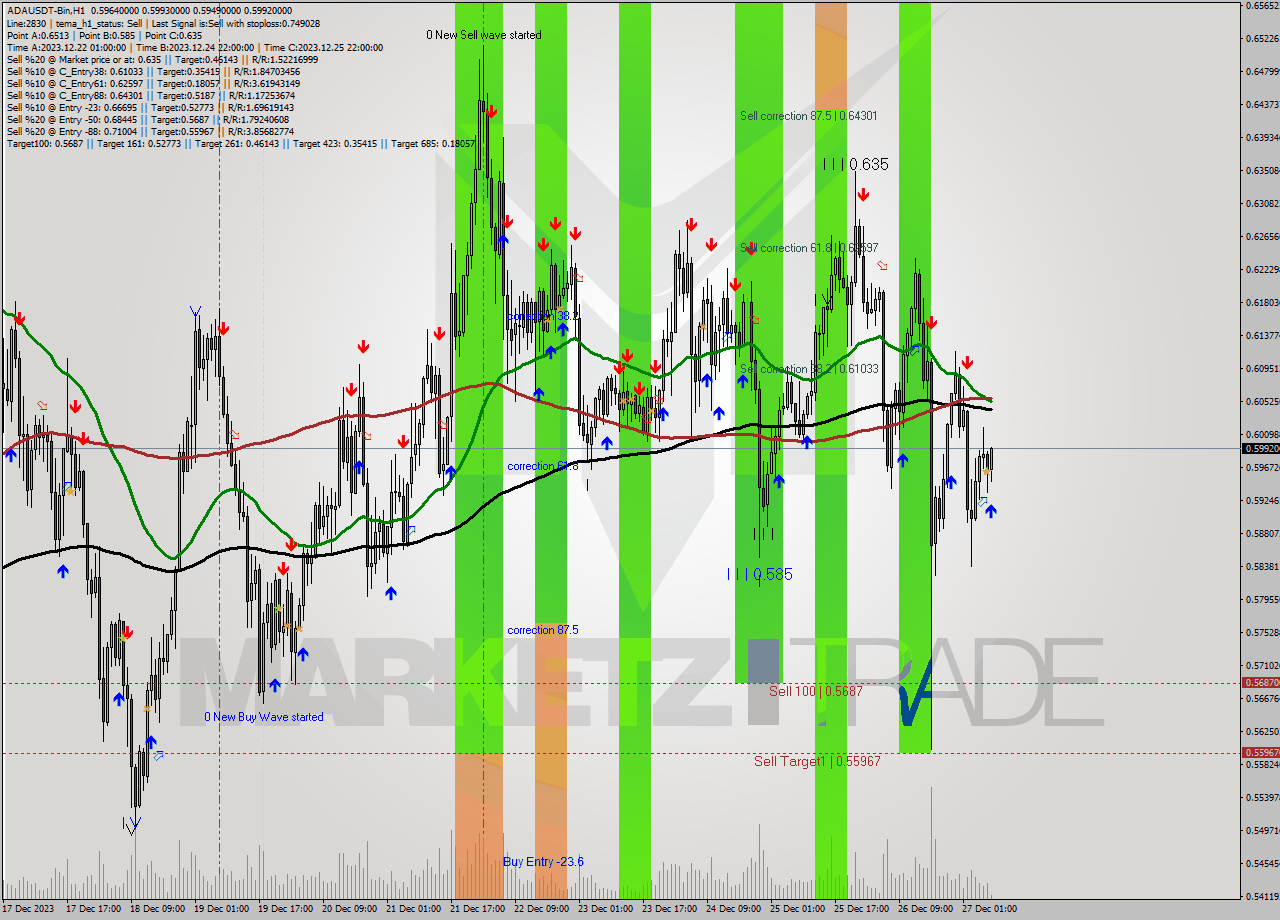The width and height of the screenshot is (1280, 920).
Task: Click the 'Time A:2023.12.22 01:00:00' info line
Action: click(x=195, y=47)
